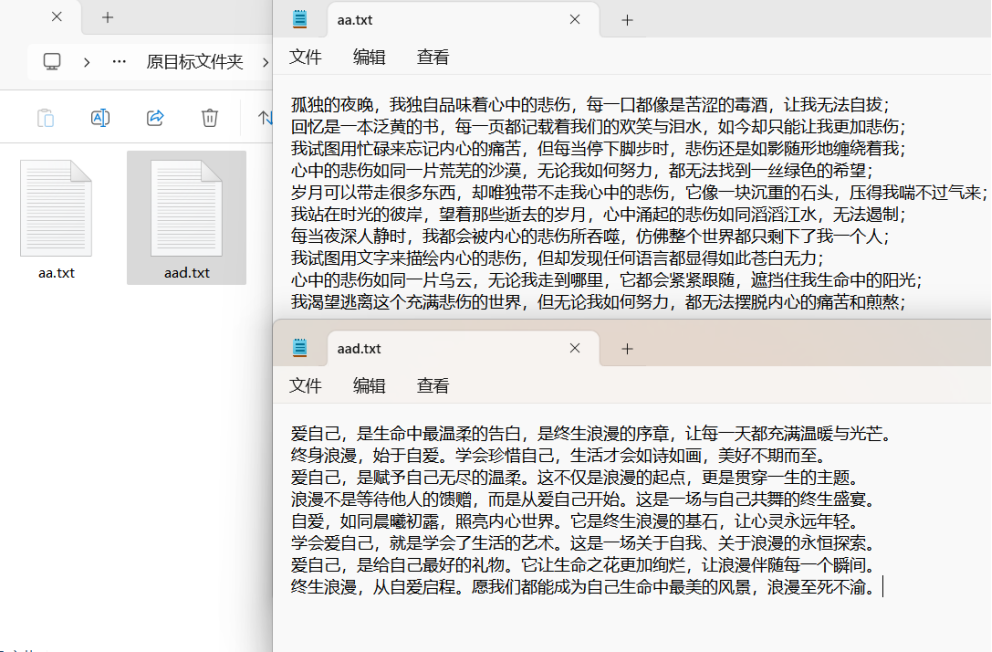This screenshot has width=992, height=652.
Task: Select the aa.txt file icon
Action: 56,208
